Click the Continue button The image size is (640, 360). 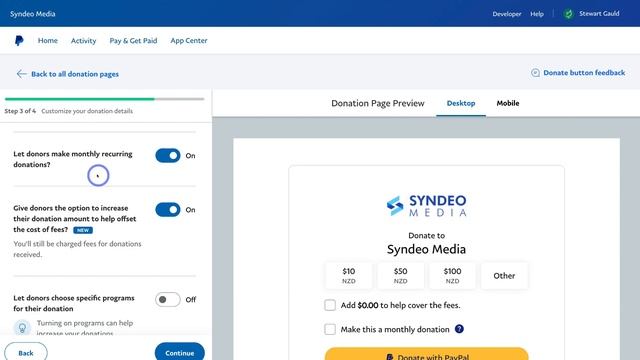(x=180, y=352)
